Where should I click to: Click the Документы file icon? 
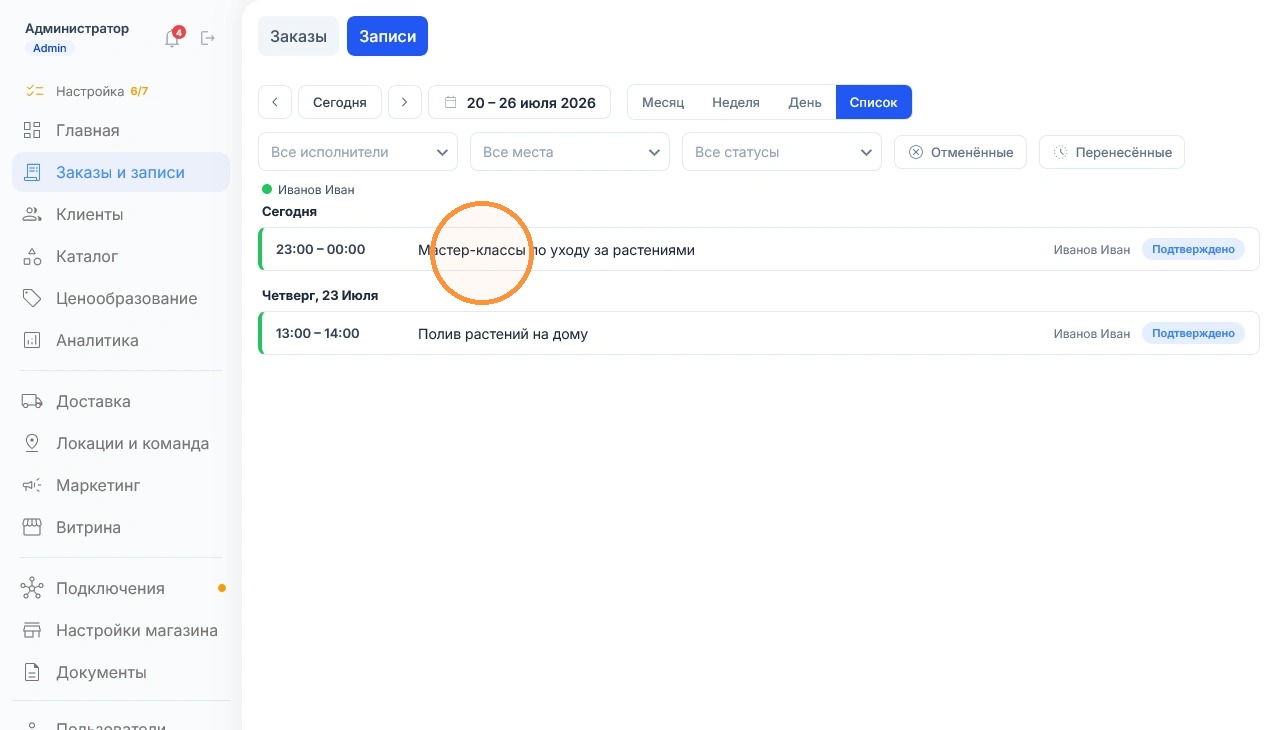[x=32, y=672]
